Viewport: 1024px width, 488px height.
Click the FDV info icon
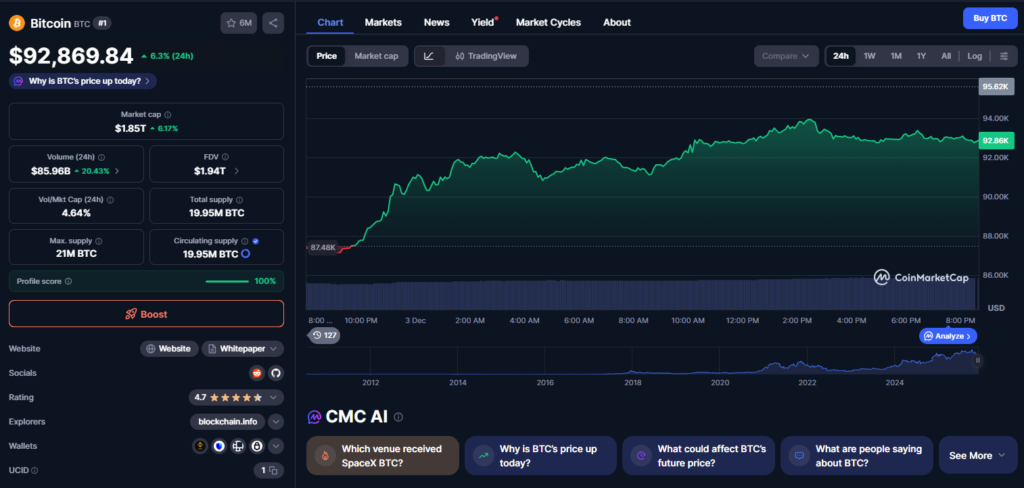225,157
